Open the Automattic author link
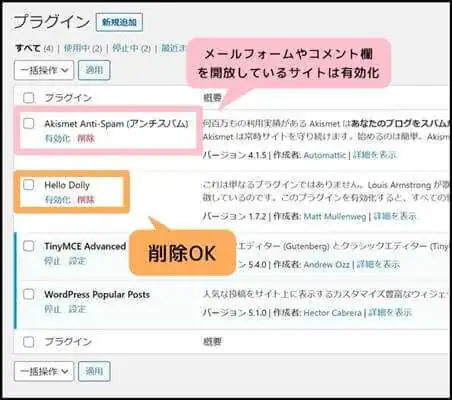The width and height of the screenshot is (452, 400). (325, 155)
